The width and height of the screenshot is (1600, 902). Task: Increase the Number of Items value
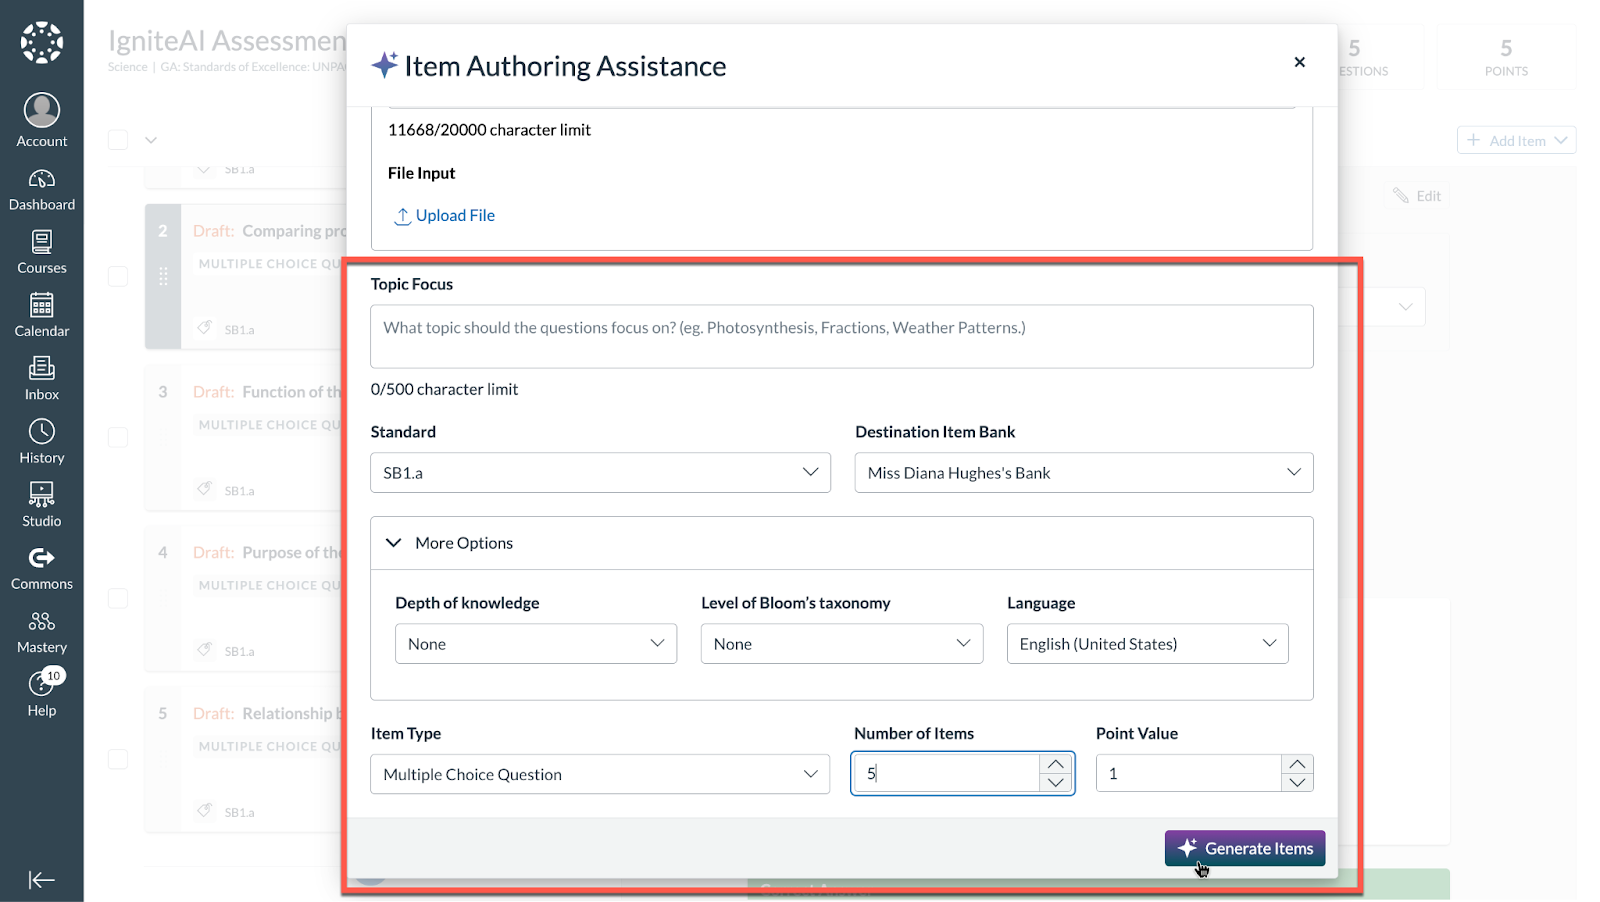[x=1056, y=764]
